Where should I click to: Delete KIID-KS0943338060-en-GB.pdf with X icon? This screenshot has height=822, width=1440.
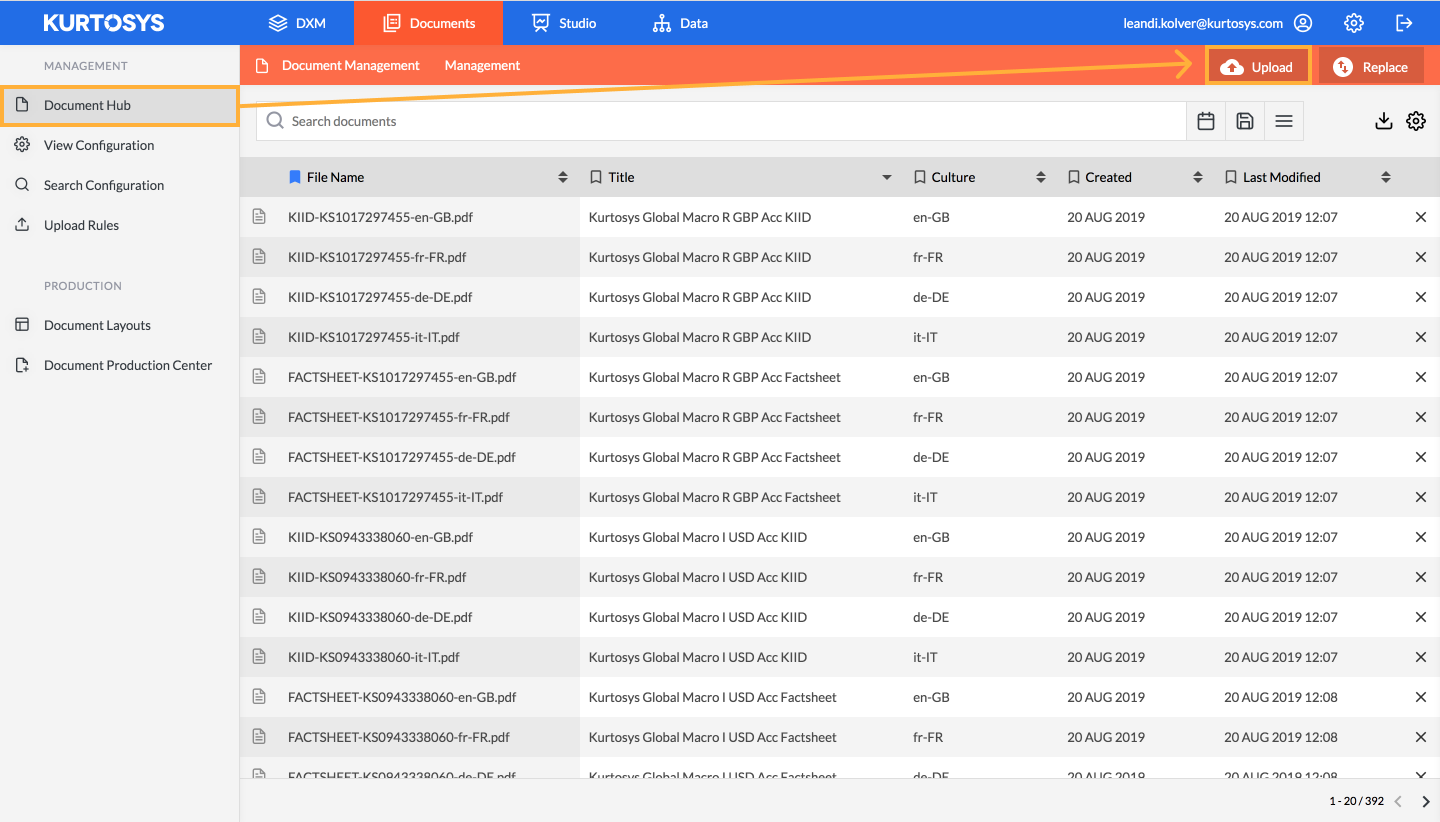[x=1421, y=537]
